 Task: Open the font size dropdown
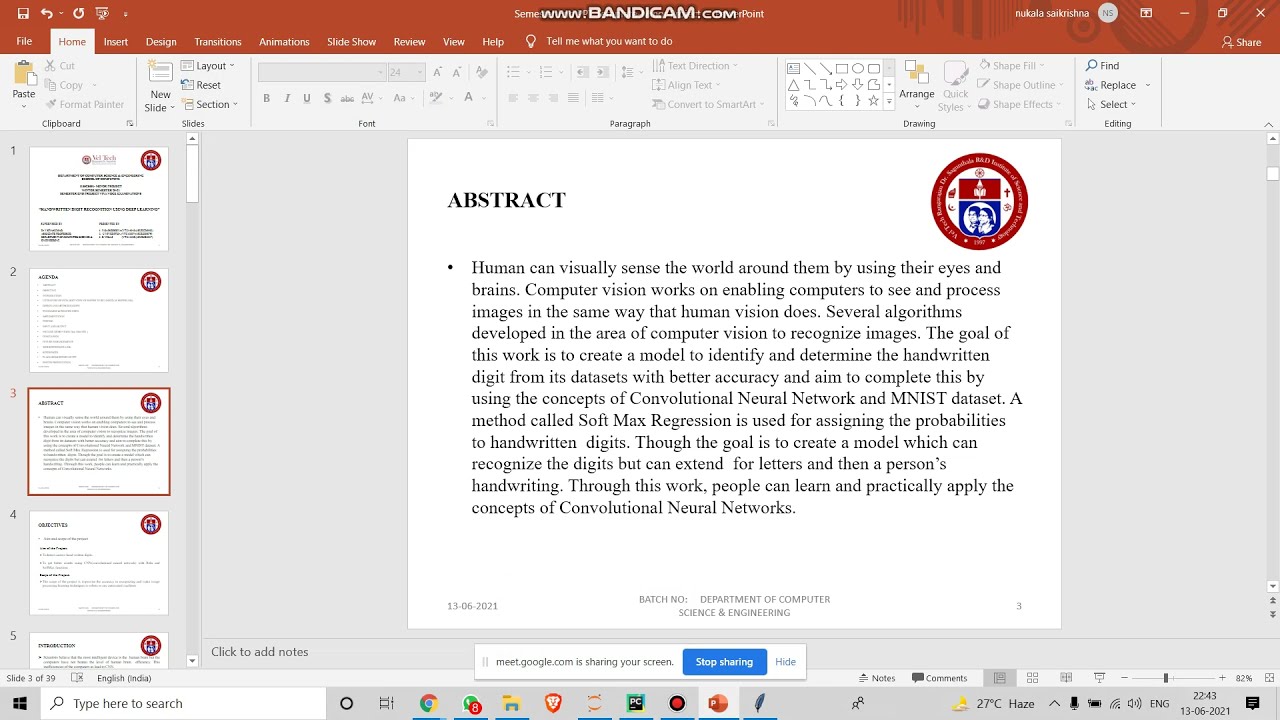coord(420,72)
